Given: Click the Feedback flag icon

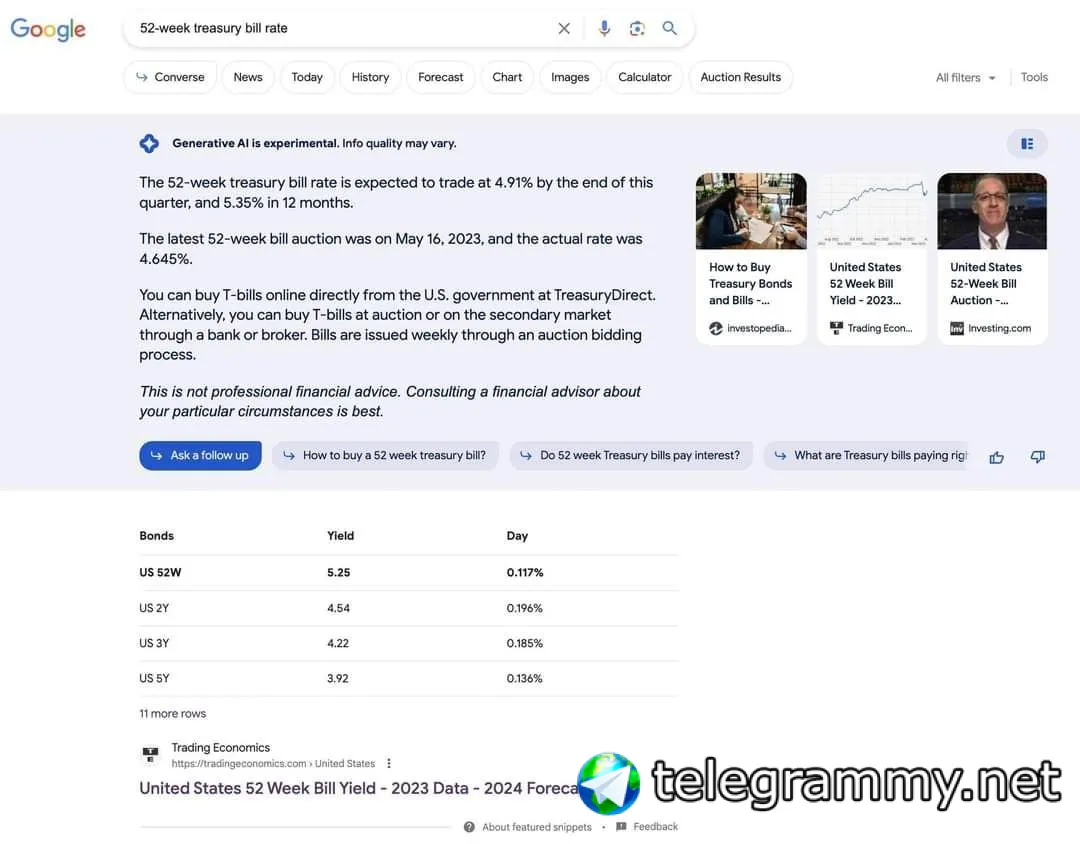Looking at the screenshot, I should [621, 827].
